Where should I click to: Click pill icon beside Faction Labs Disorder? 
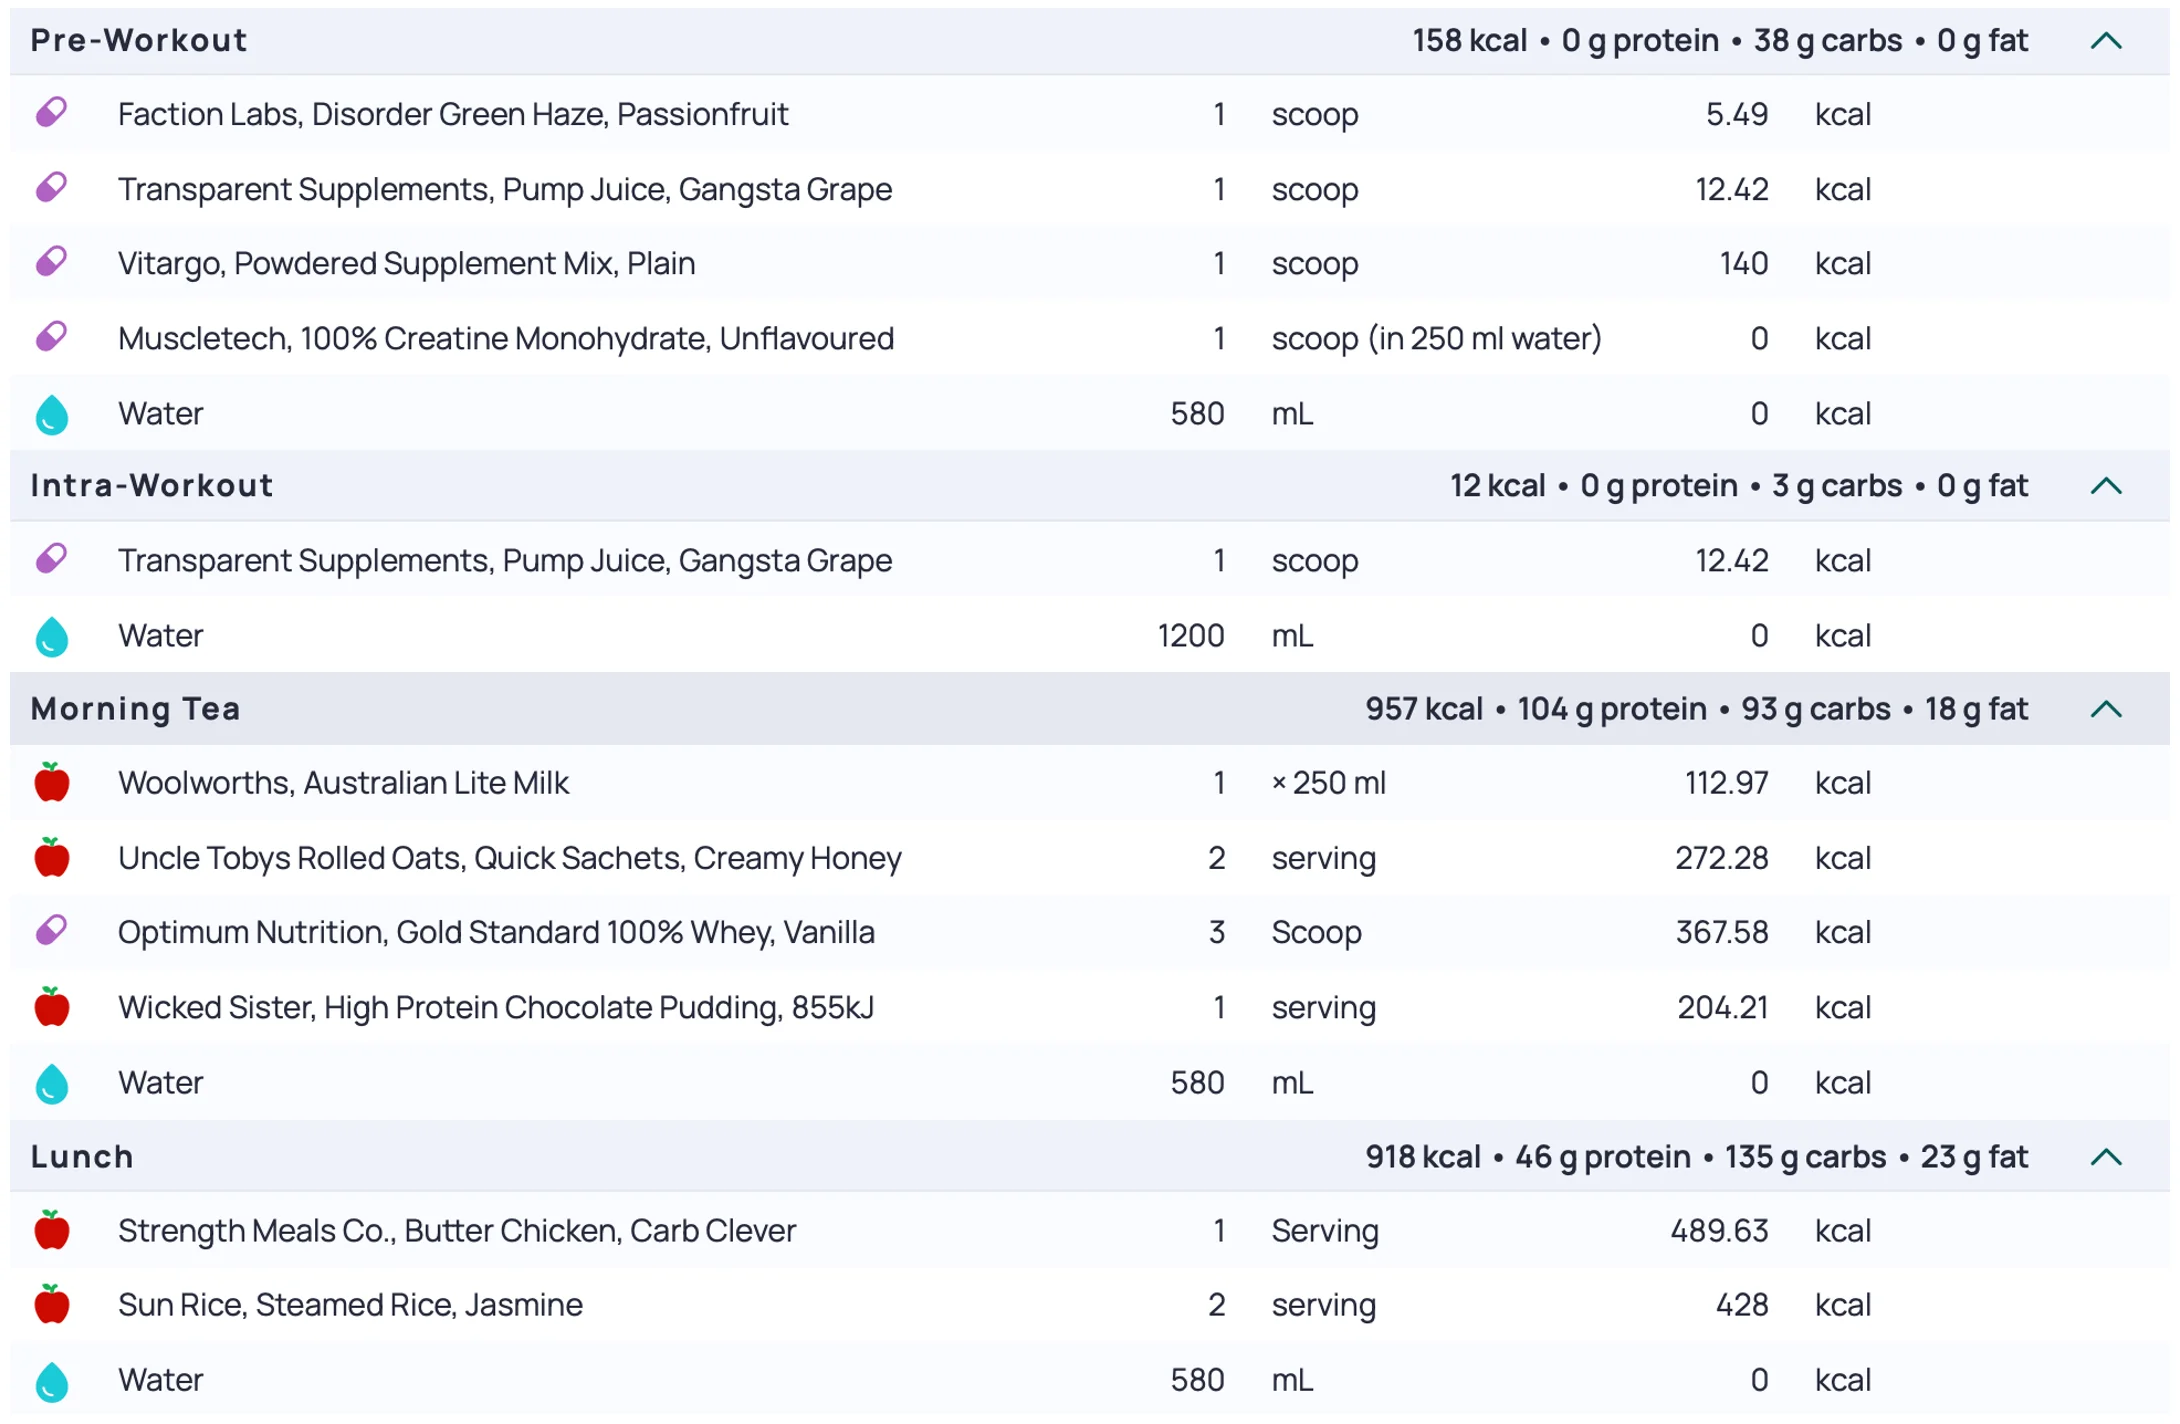[x=52, y=113]
